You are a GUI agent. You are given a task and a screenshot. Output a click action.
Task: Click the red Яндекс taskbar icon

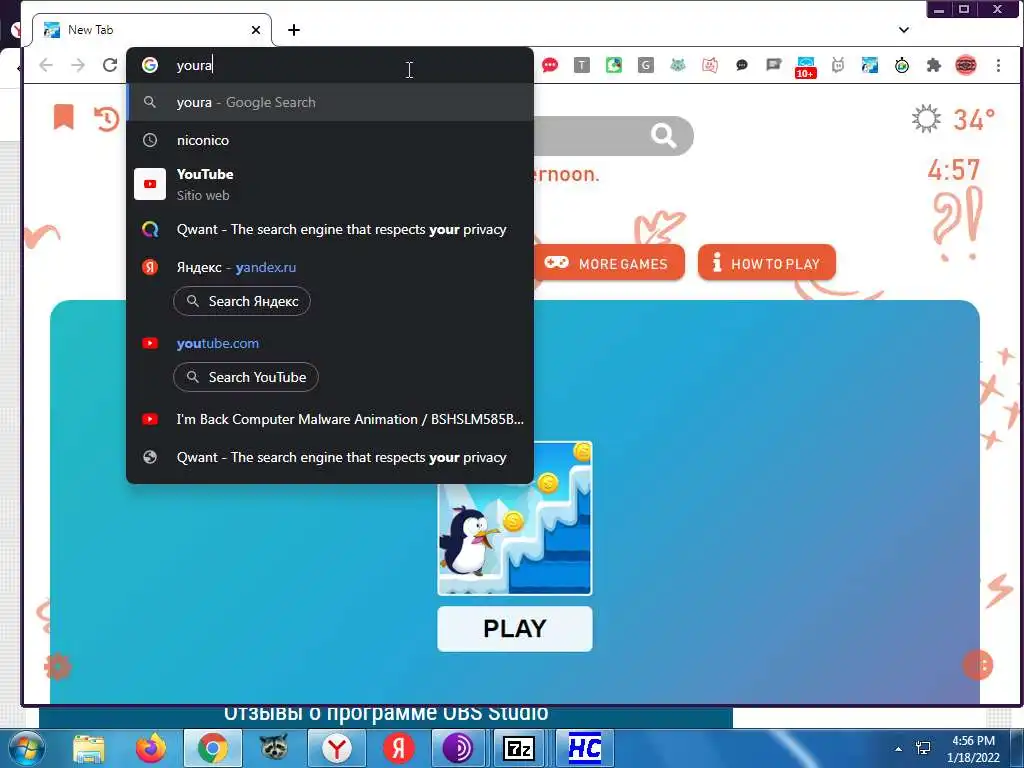click(x=398, y=749)
